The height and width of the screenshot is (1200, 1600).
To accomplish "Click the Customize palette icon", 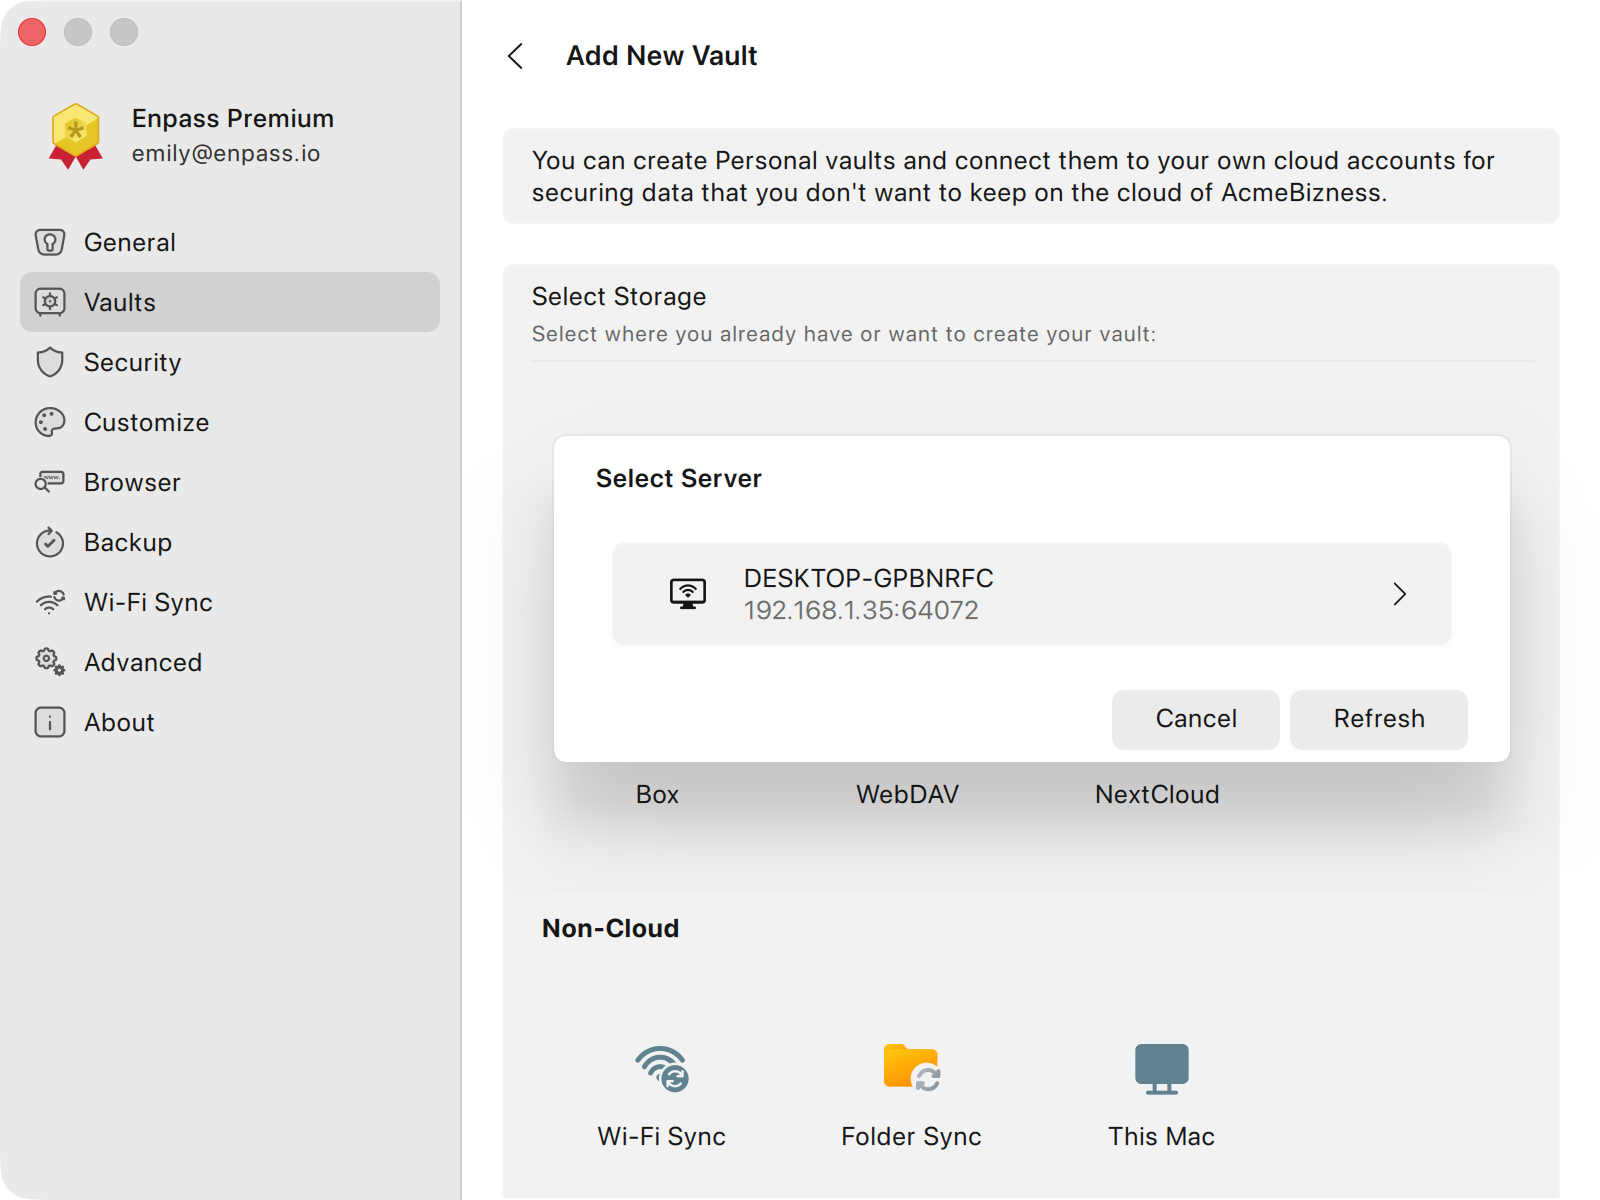I will tap(50, 422).
